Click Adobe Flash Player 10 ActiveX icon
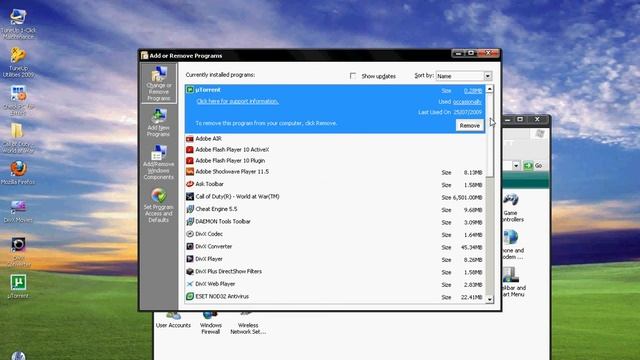This screenshot has height=360, width=640. (x=190, y=150)
